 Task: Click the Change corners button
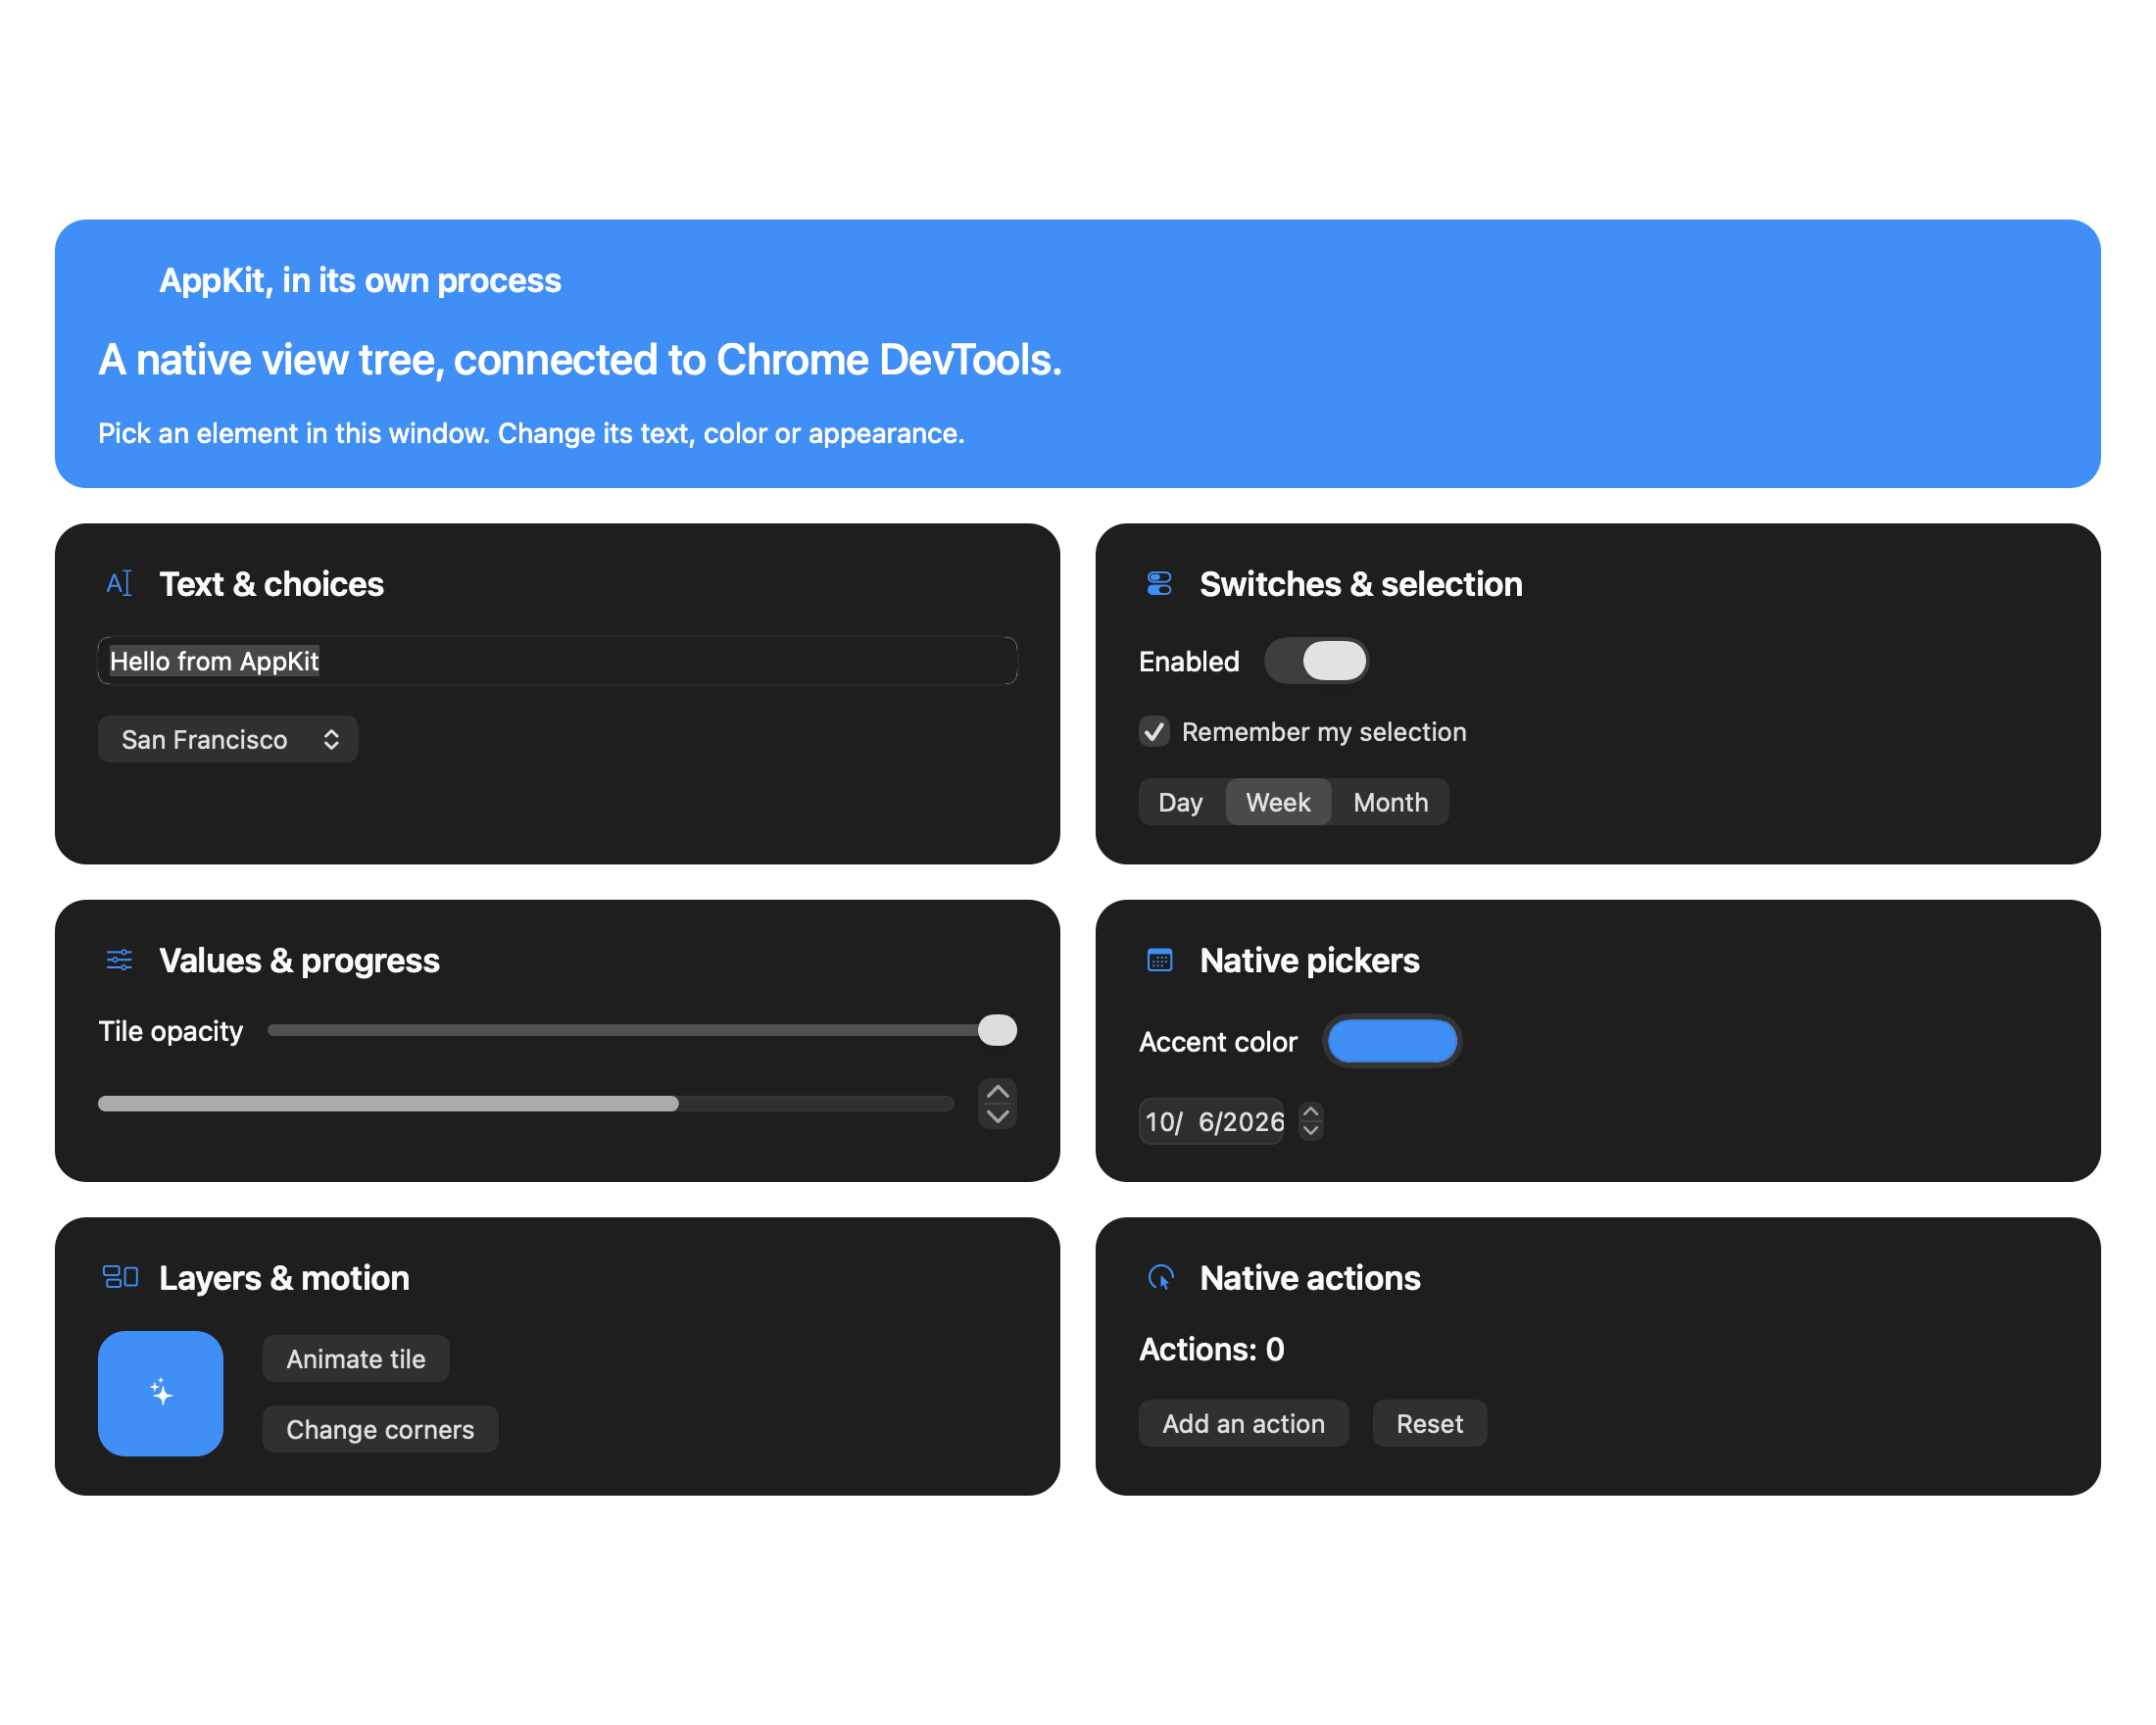[380, 1429]
